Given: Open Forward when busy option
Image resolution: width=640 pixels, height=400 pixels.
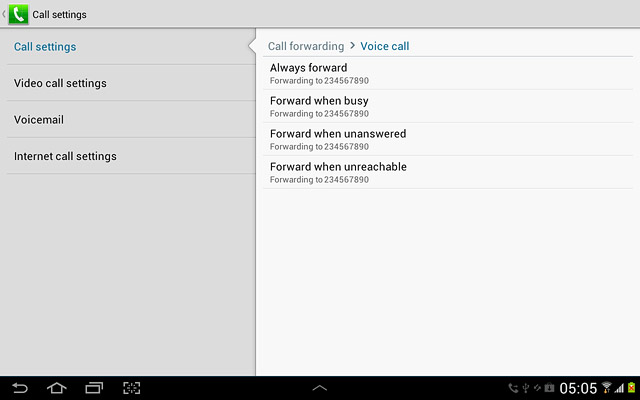Looking at the screenshot, I should 448,106.
